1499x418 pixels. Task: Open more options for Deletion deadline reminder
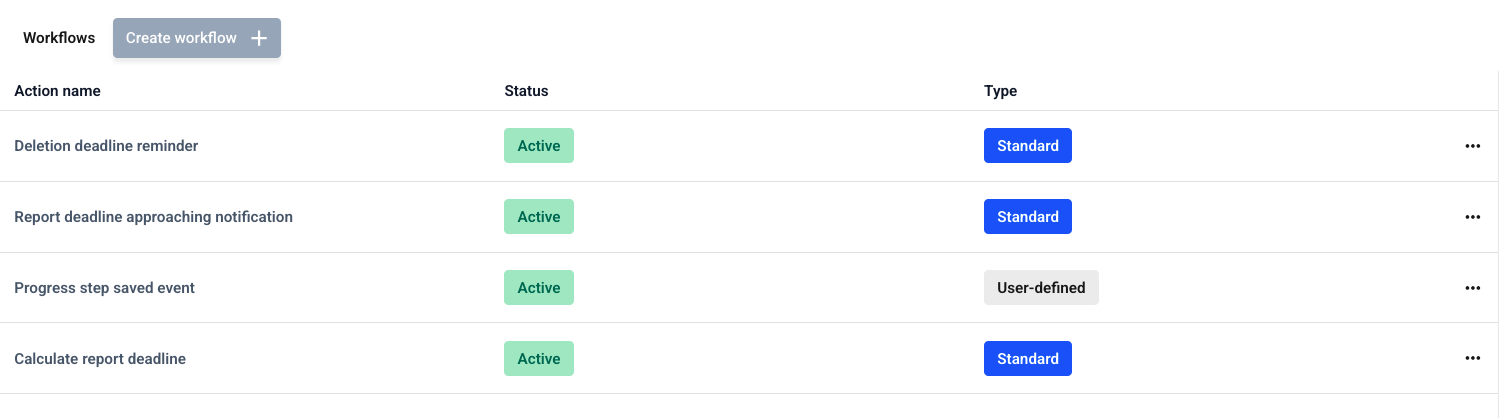[1472, 146]
